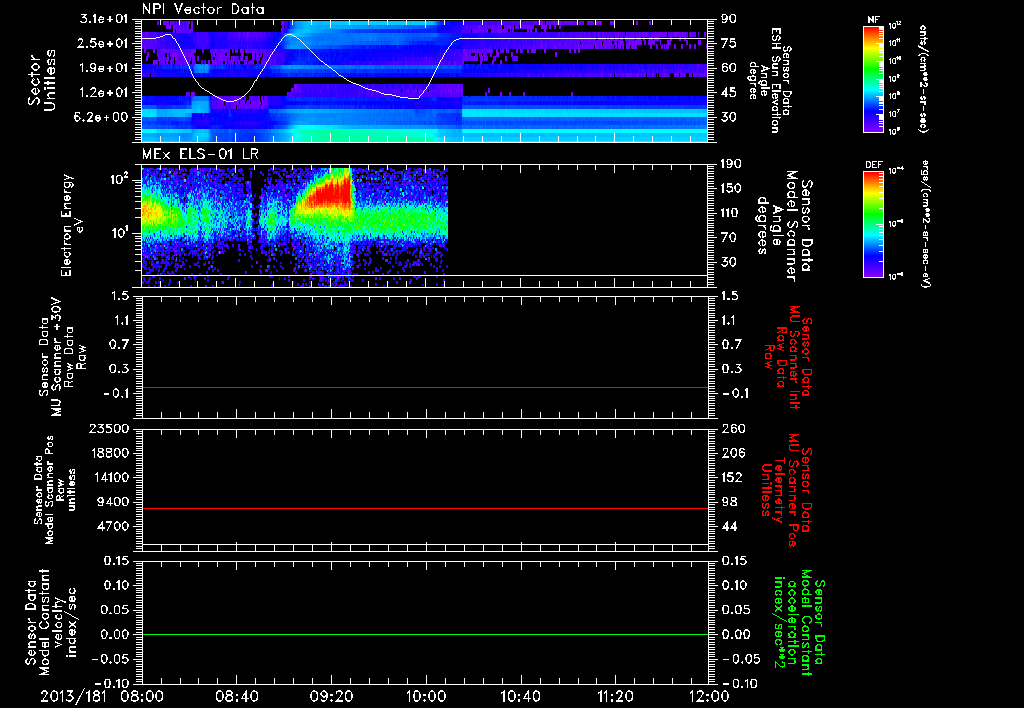Click the 90 degree sun elevation tick
The image size is (1024, 708).
729,19
